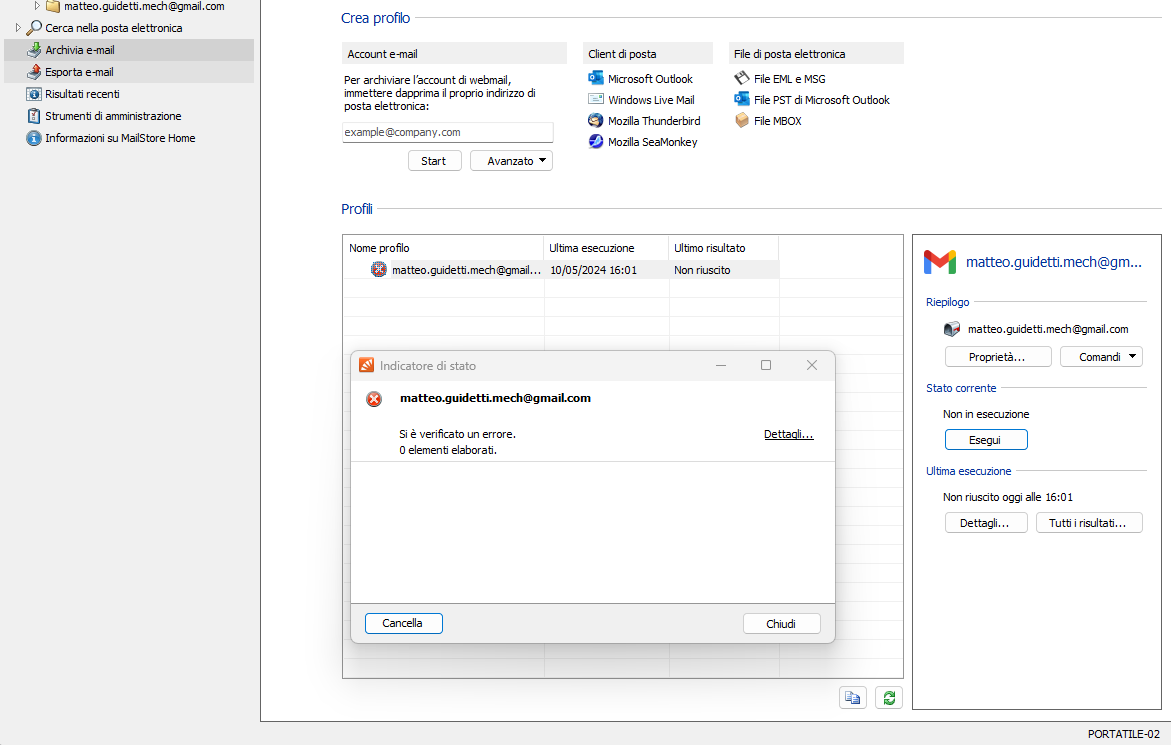
Task: Open Esporta e-mail in sidebar
Action: coord(79,72)
